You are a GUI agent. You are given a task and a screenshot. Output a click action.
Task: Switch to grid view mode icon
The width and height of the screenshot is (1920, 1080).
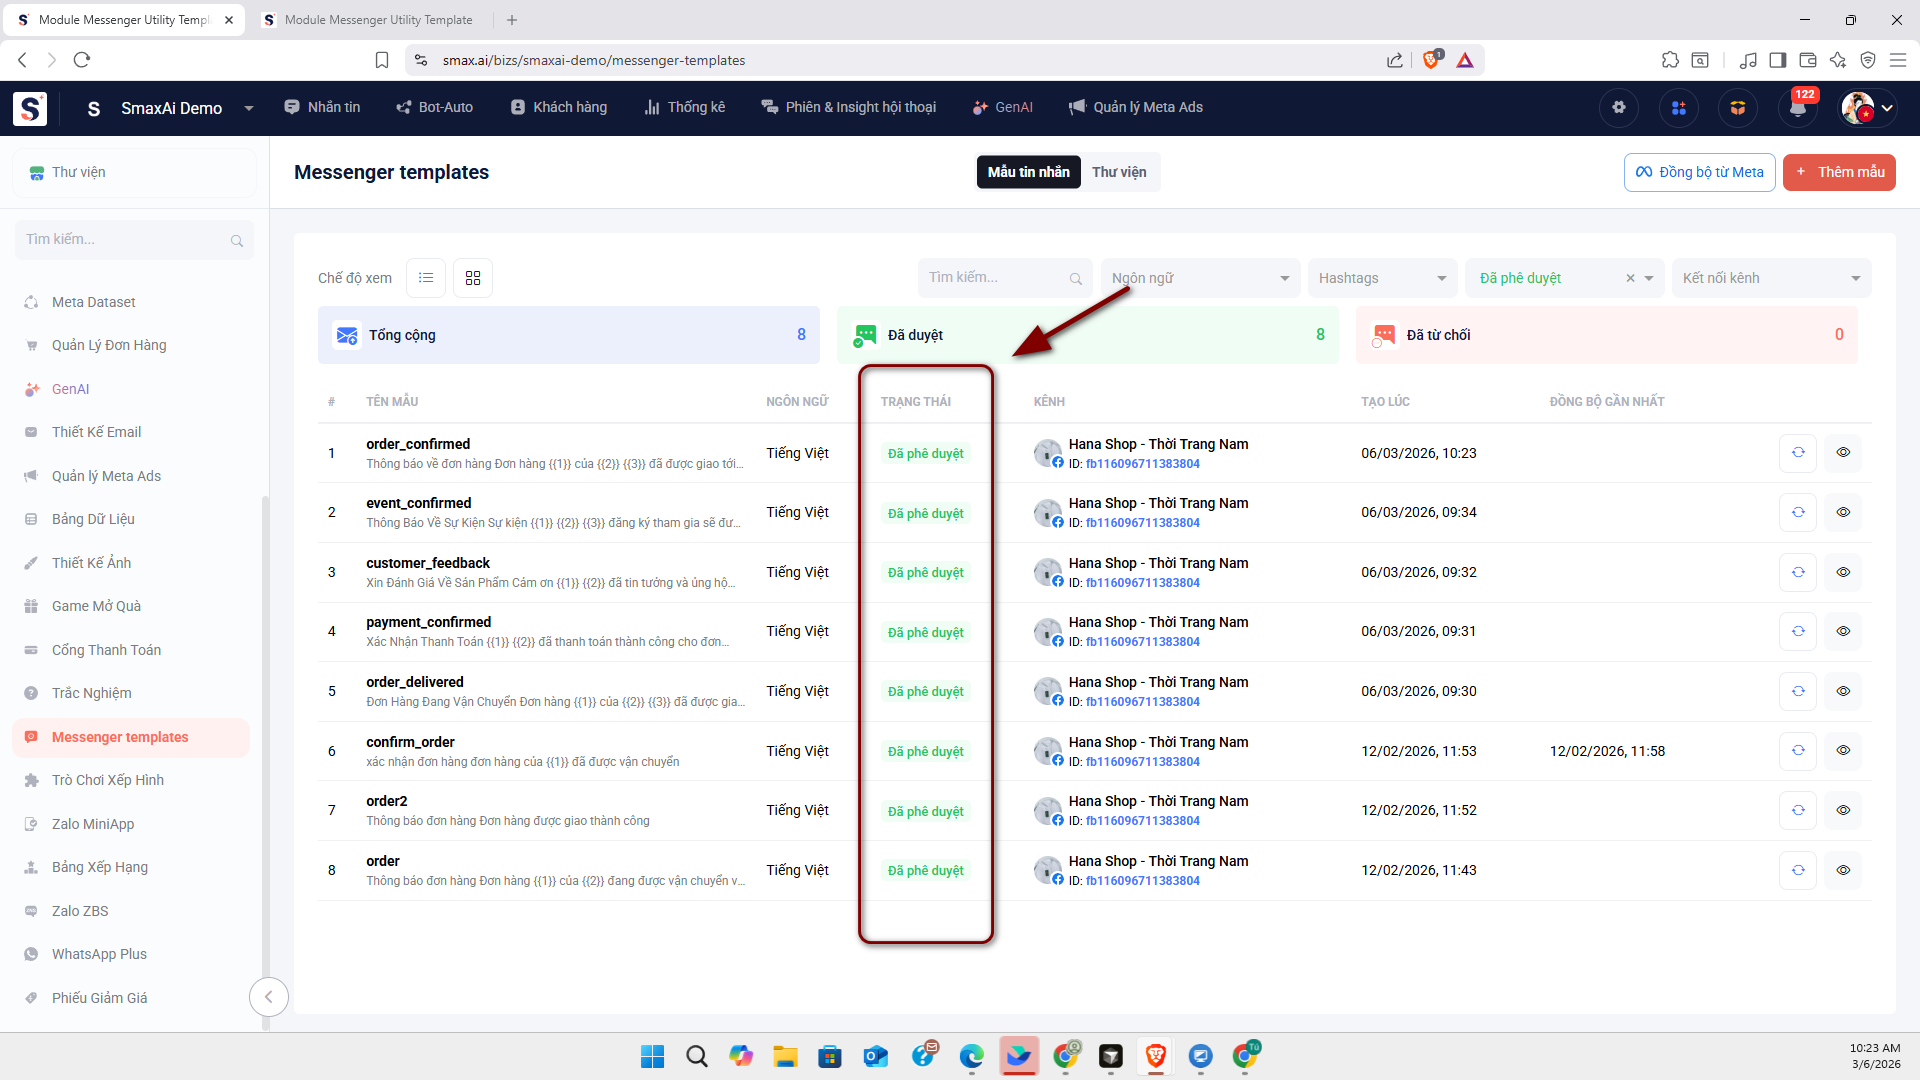click(x=473, y=278)
